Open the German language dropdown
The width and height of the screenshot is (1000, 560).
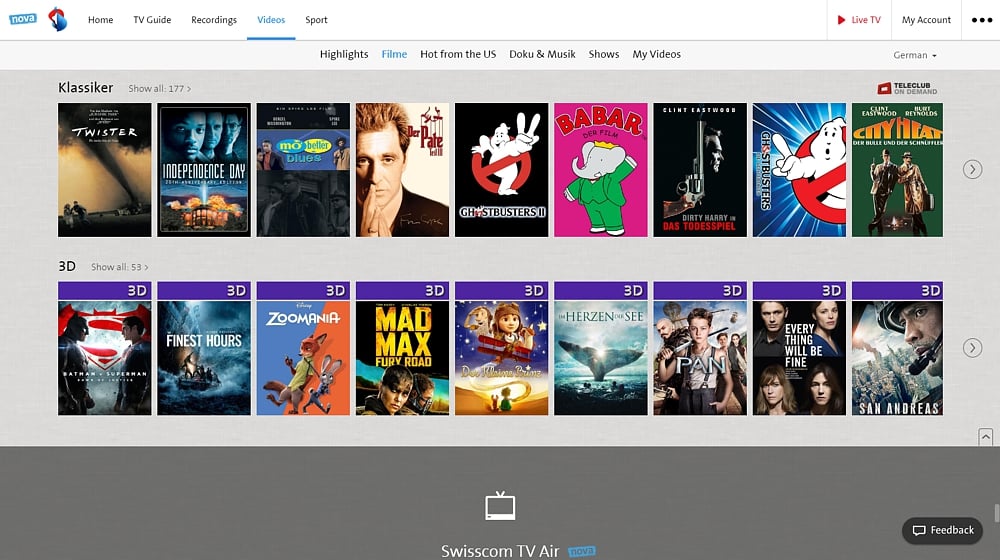[x=915, y=55]
